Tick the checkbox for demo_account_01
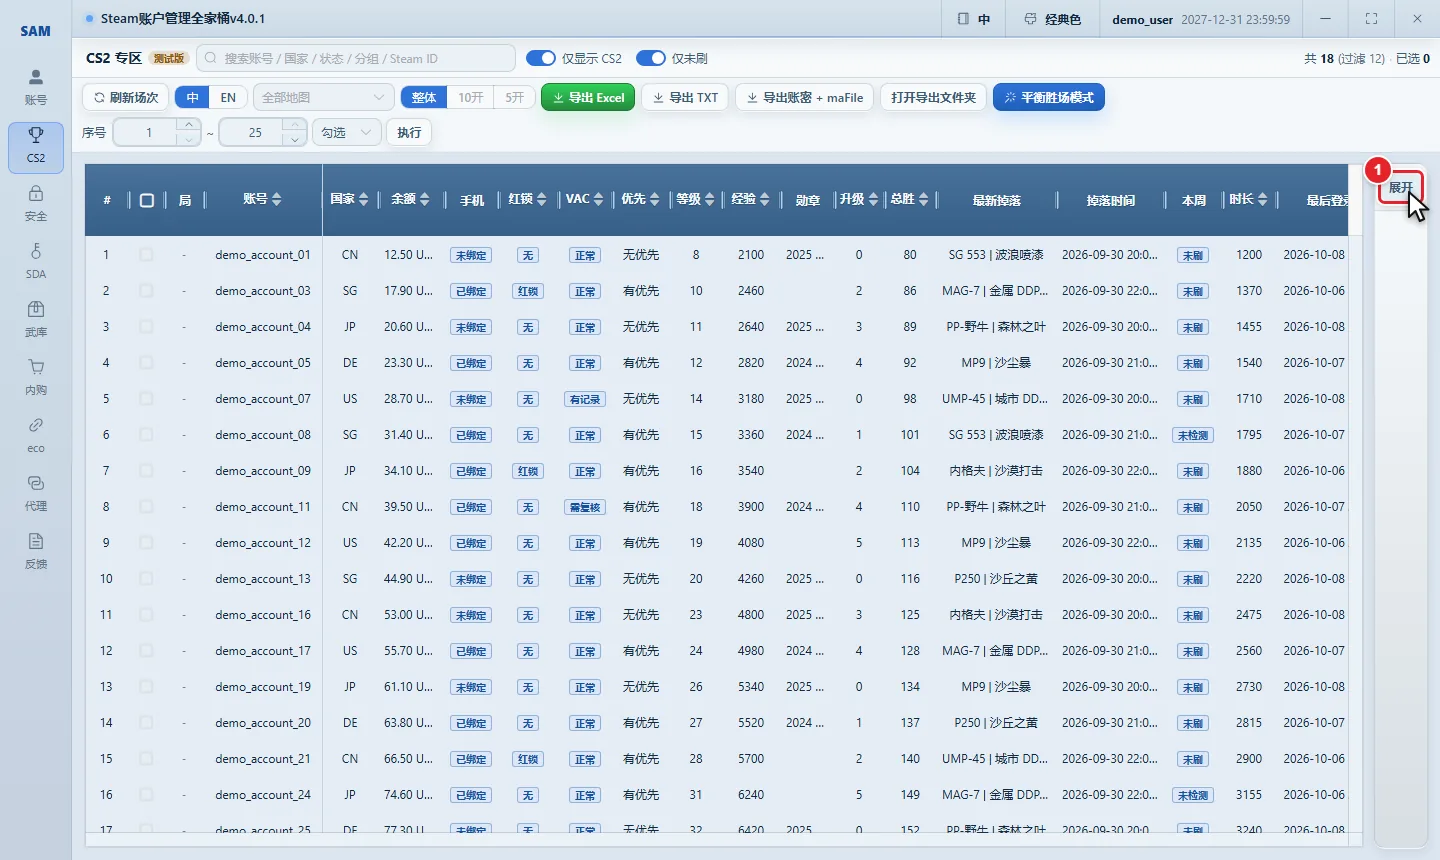Viewport: 1440px width, 860px height. click(x=147, y=255)
